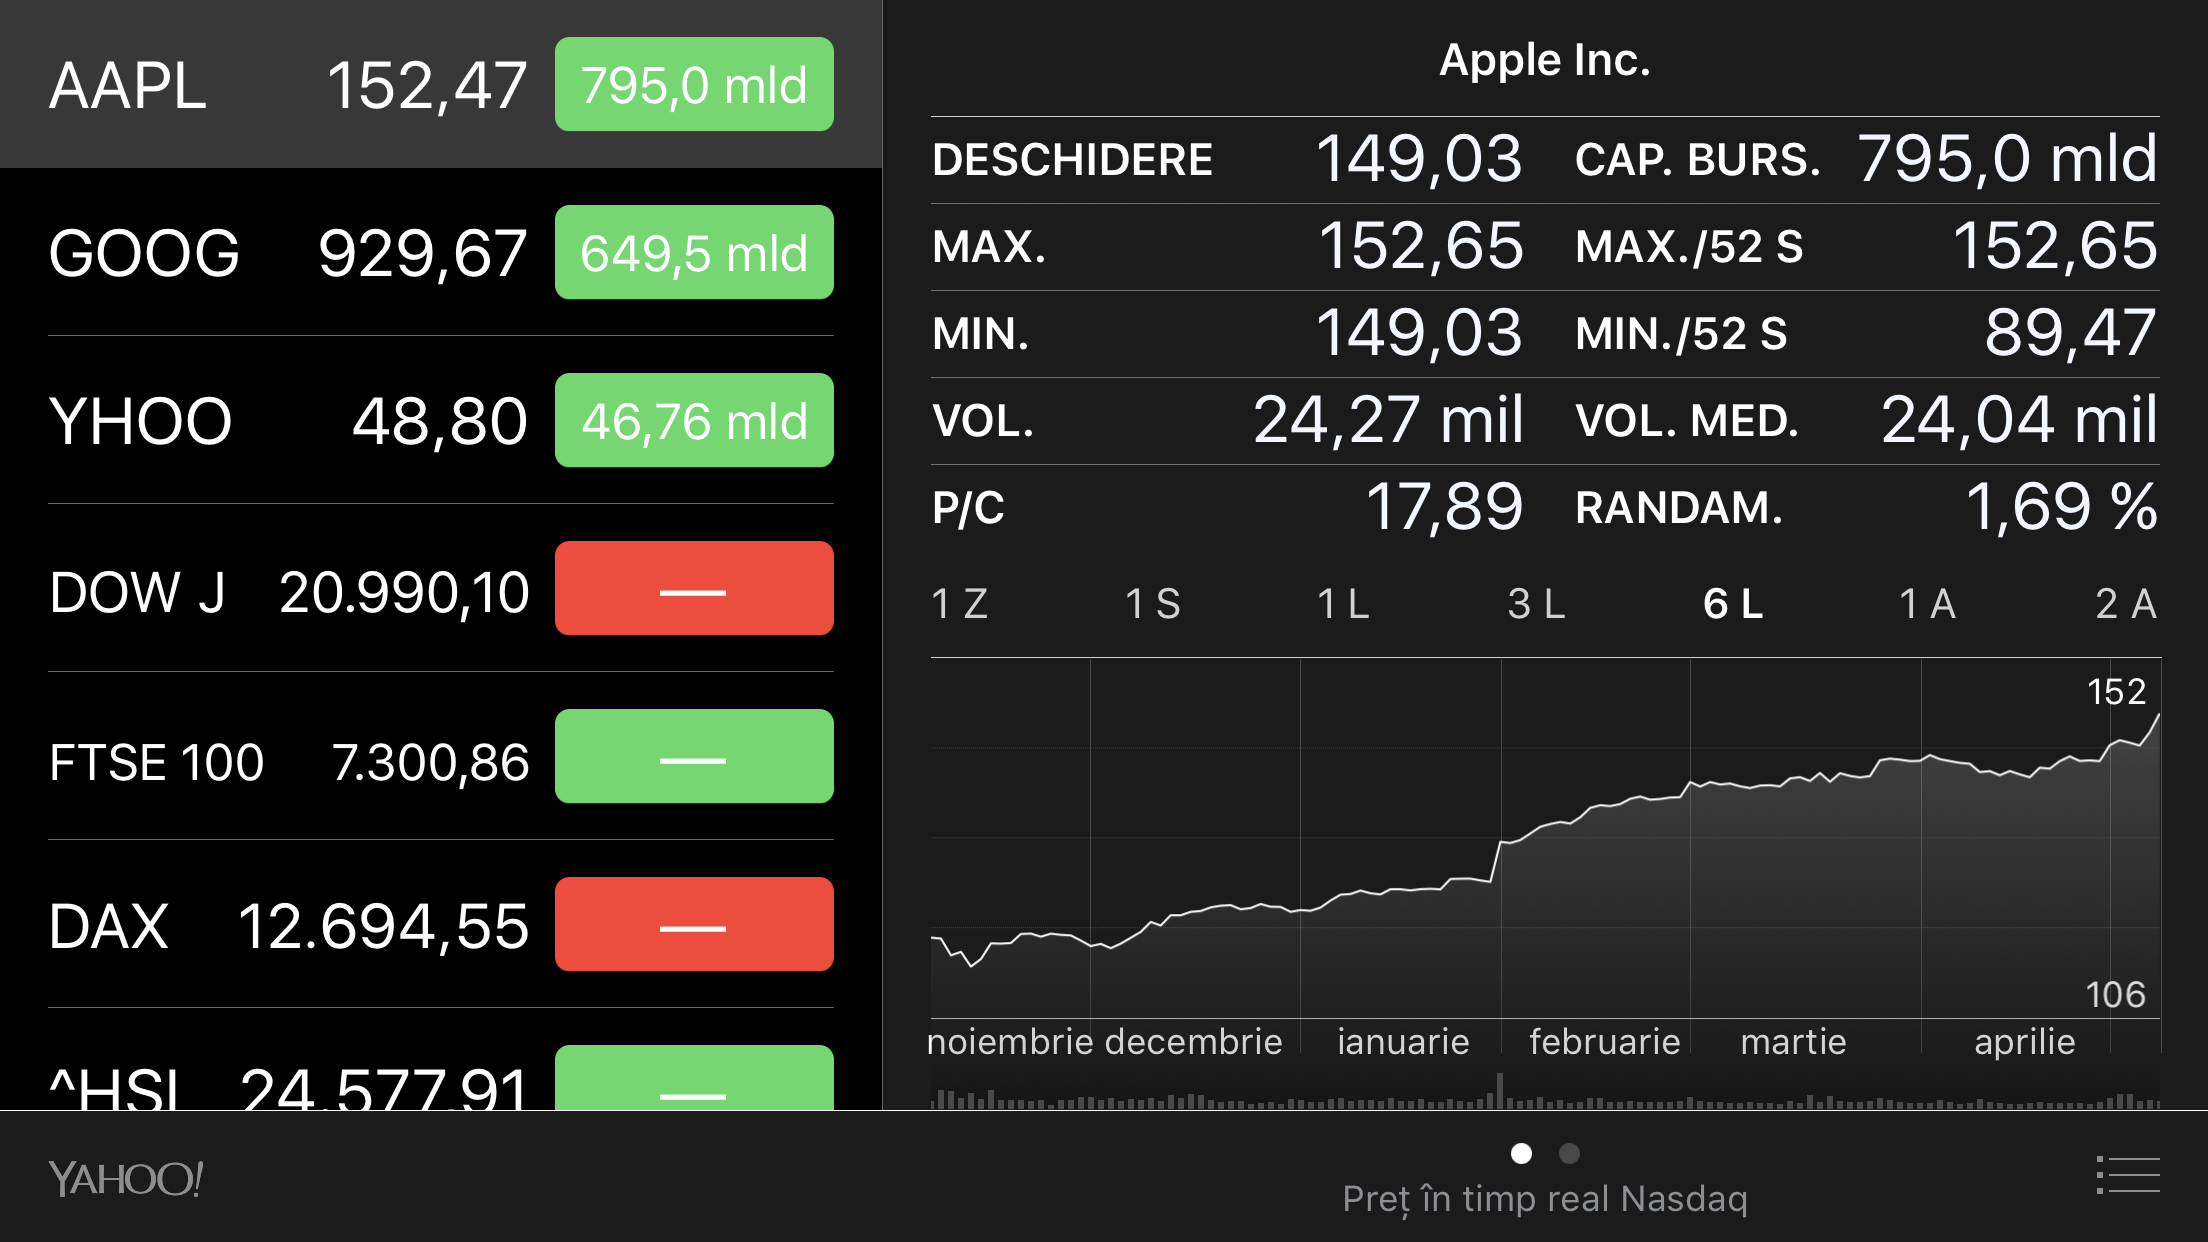Toggle the YHOO 46,76 mld value badge
Image resolution: width=2208 pixels, height=1242 pixels.
pos(694,420)
